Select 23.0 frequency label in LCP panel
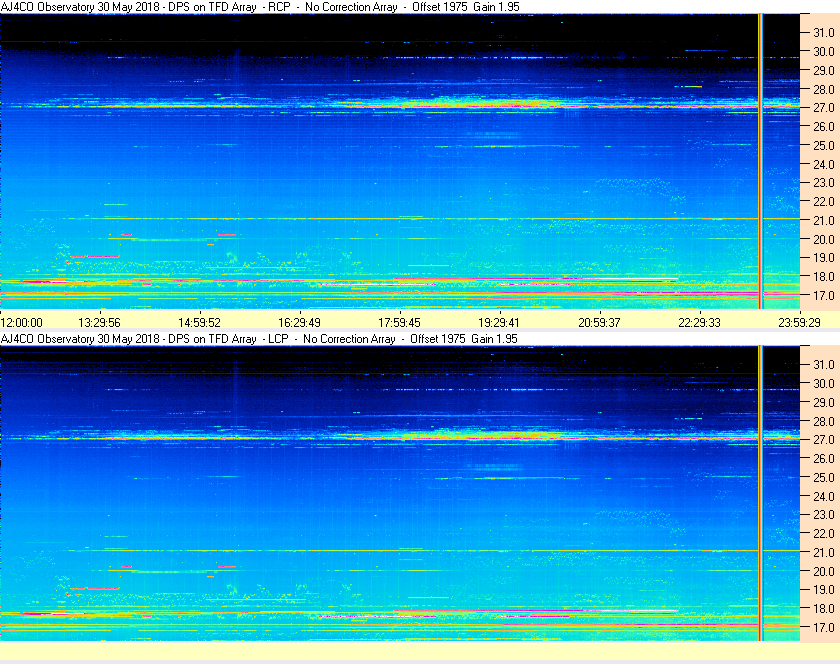The height and width of the screenshot is (664, 840). 824,514
